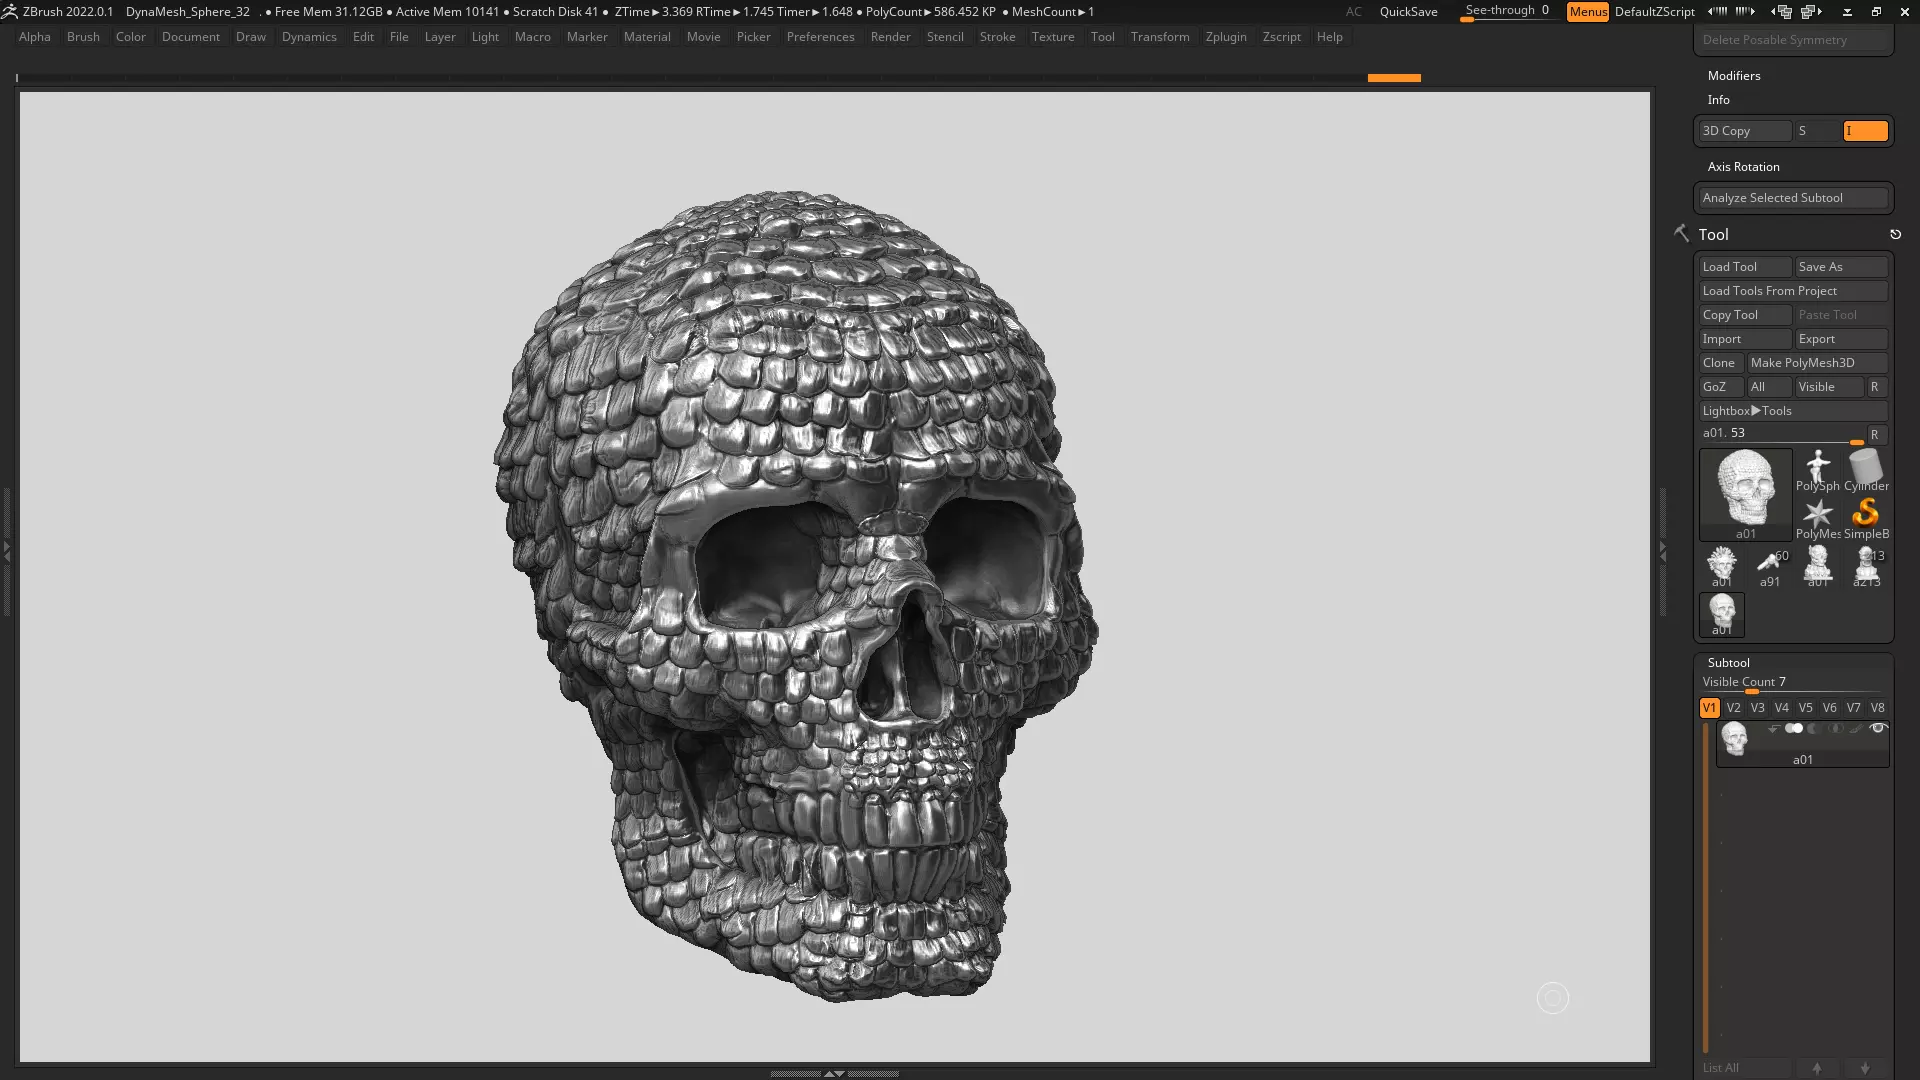Expand the Axis Rotation section
1920x1080 pixels.
tap(1743, 167)
